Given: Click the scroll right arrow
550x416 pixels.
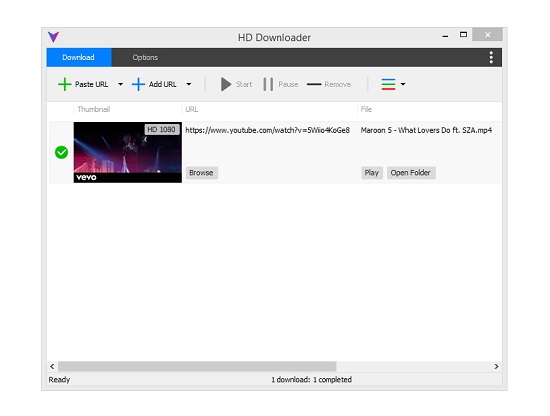Looking at the screenshot, I should click(x=496, y=366).
